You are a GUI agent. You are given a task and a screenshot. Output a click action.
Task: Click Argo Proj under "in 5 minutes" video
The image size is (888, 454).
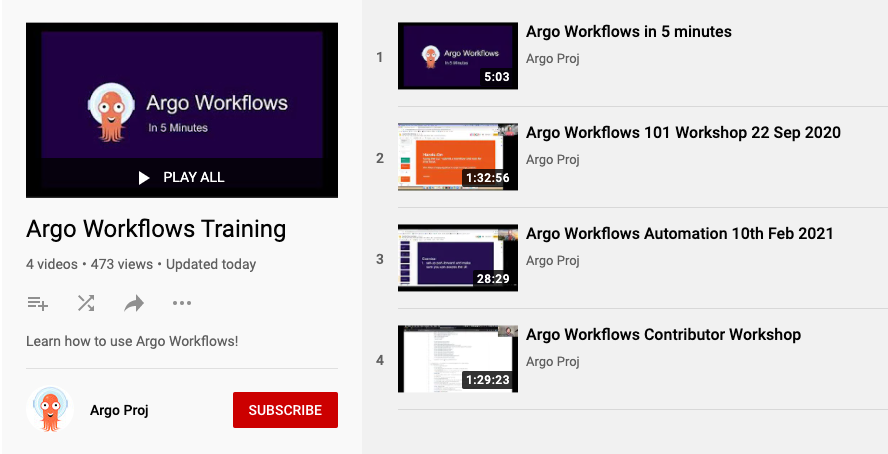coord(553,59)
